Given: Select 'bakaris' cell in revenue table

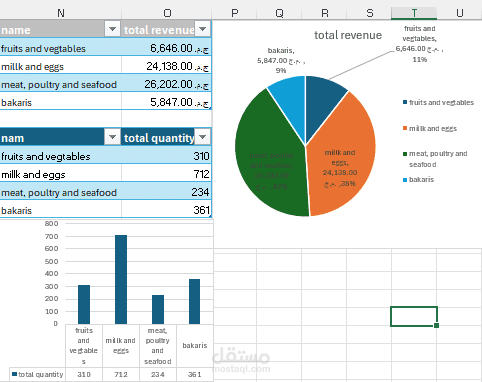Looking at the screenshot, I should click(61, 102).
